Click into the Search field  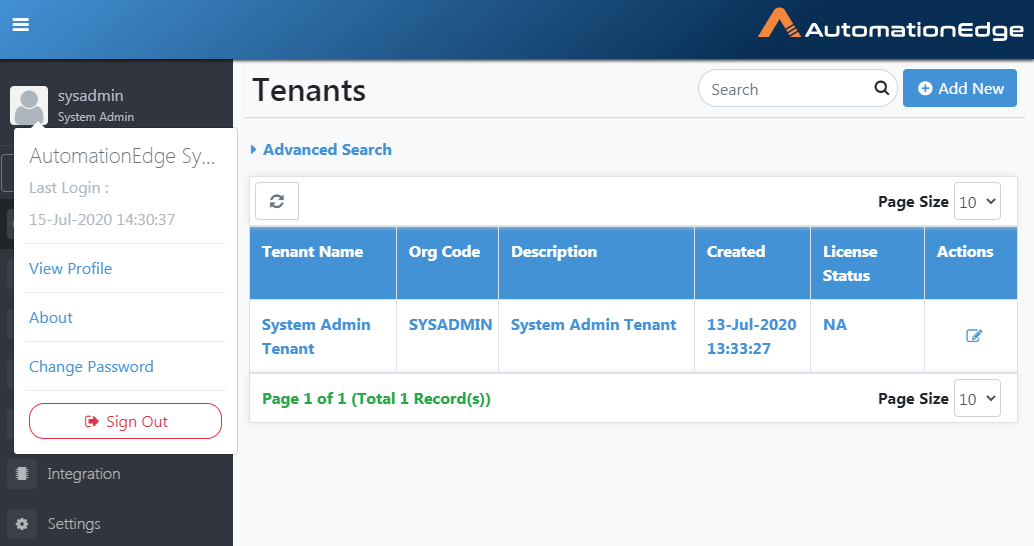[x=788, y=88]
